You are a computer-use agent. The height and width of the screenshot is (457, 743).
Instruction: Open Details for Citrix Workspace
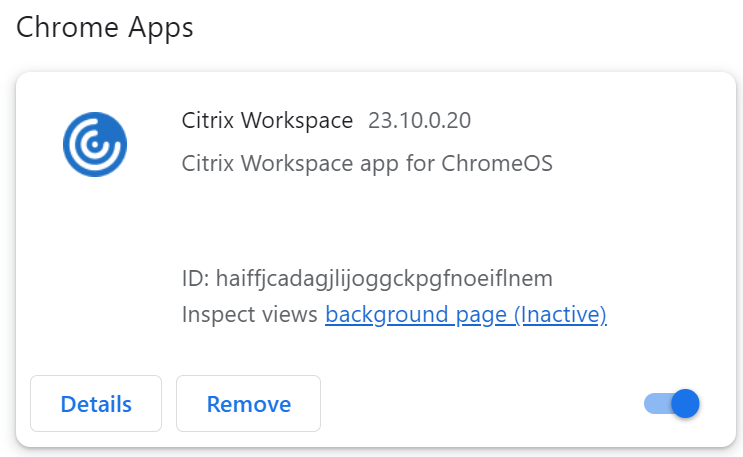[96, 404]
